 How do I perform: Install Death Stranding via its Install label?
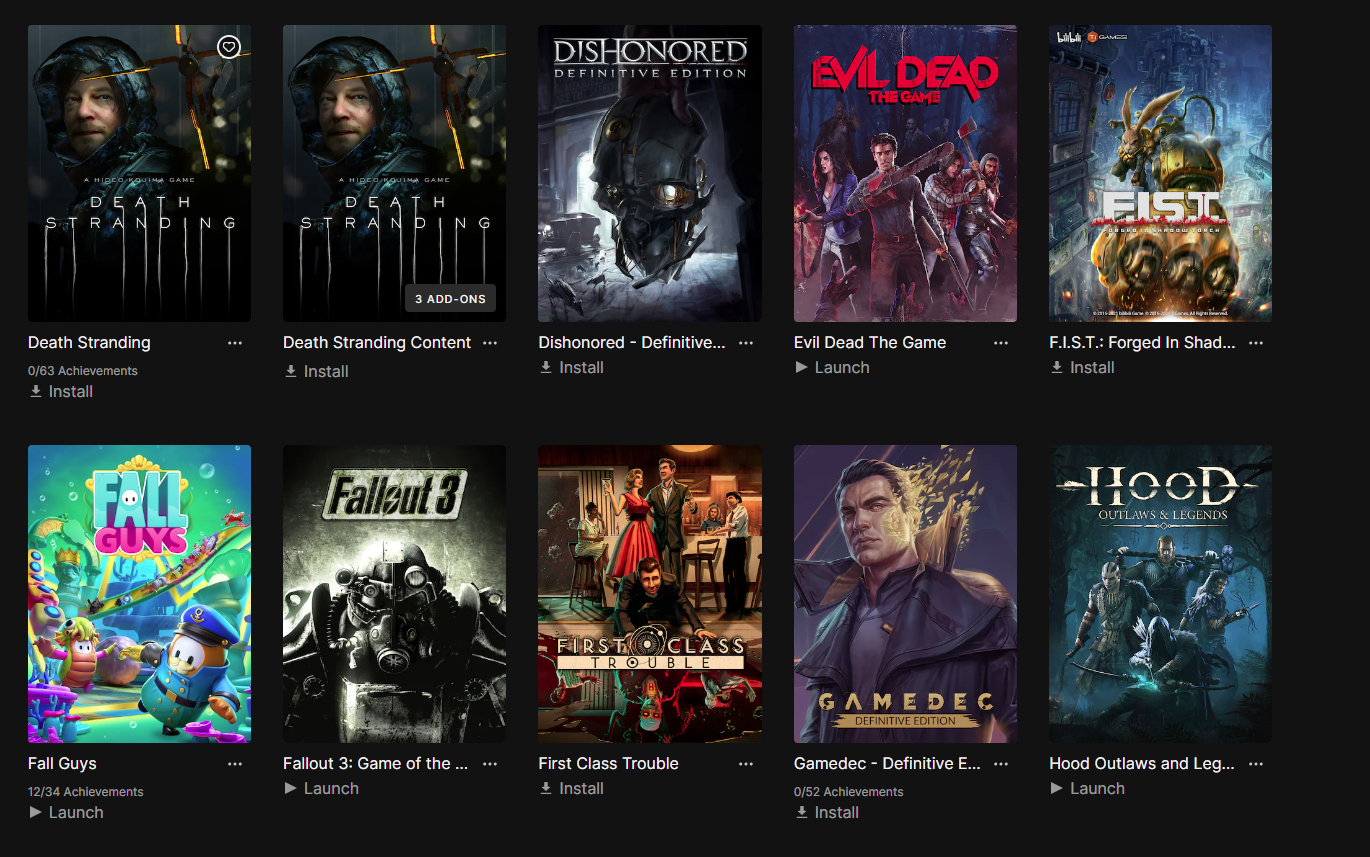[x=71, y=392]
